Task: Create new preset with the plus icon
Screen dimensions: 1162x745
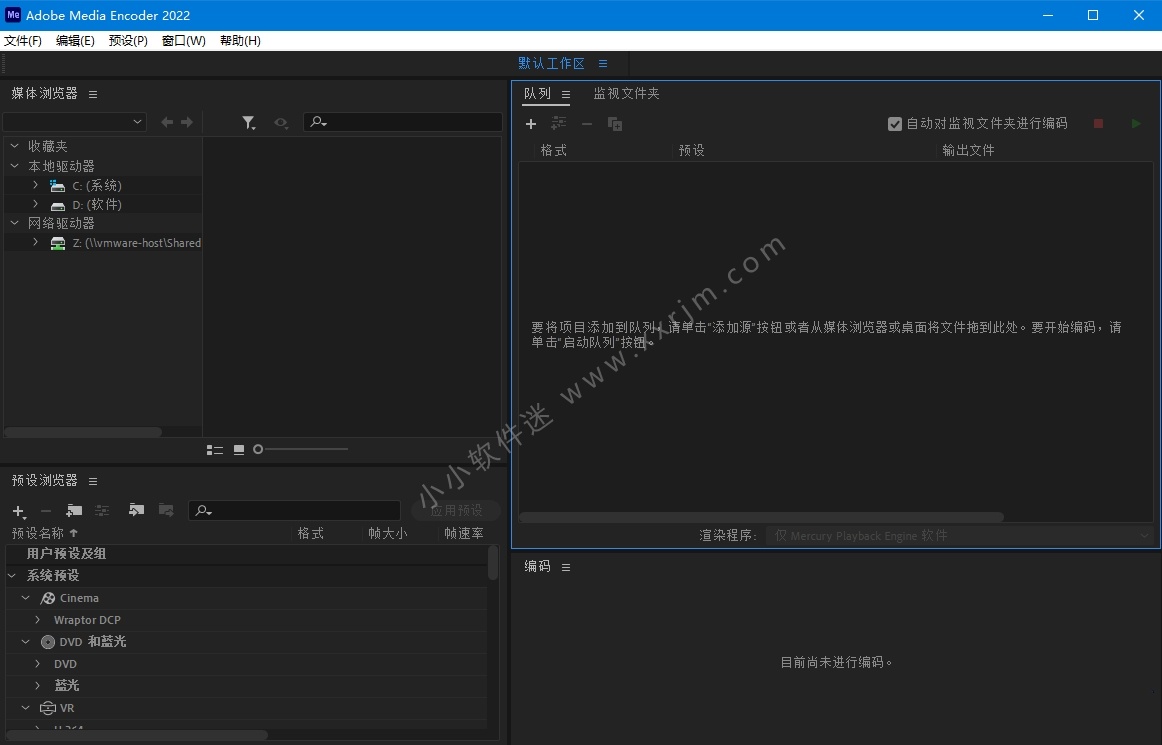Action: pyautogui.click(x=18, y=511)
